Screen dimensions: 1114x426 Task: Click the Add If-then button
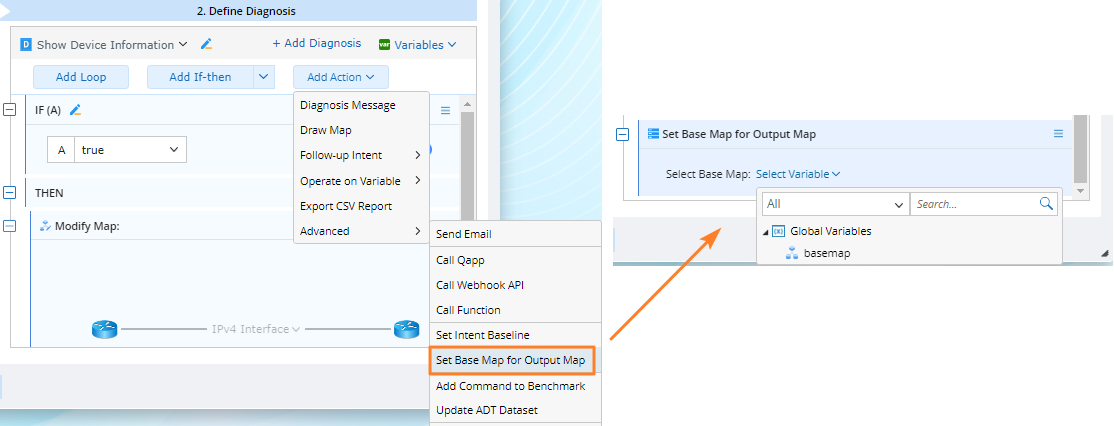(200, 77)
